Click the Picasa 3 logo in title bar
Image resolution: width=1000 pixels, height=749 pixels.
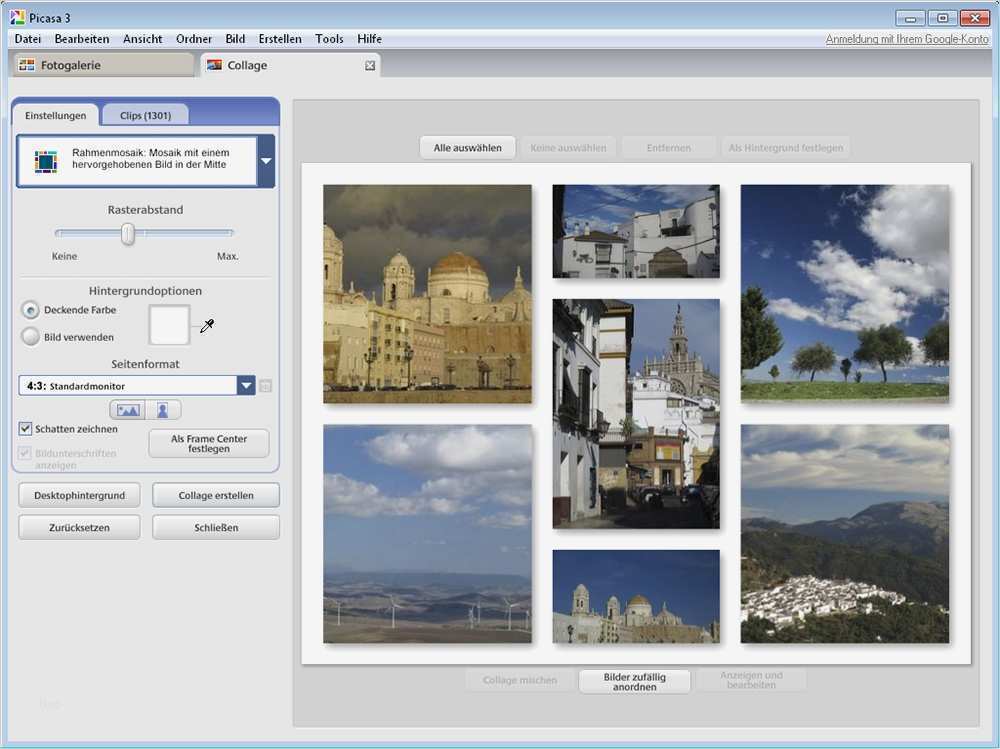click(17, 18)
